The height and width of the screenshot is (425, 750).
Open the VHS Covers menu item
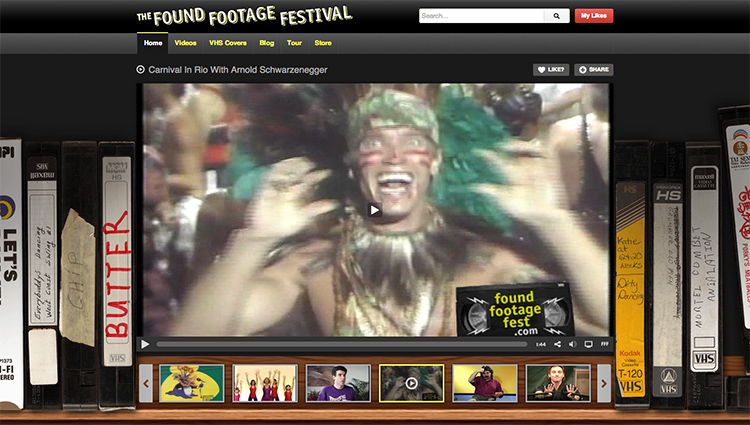(228, 43)
